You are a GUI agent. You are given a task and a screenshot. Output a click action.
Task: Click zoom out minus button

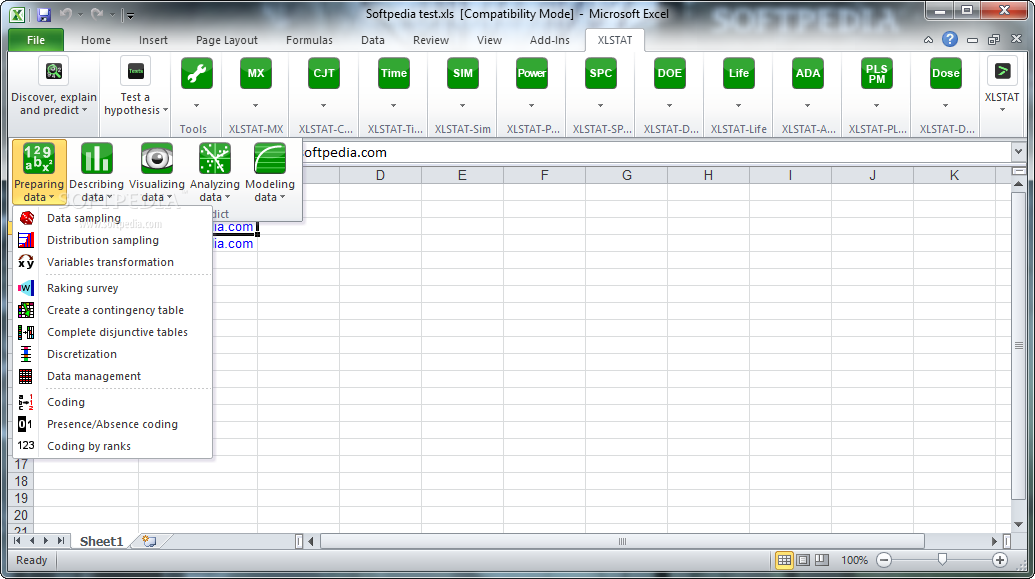(884, 560)
